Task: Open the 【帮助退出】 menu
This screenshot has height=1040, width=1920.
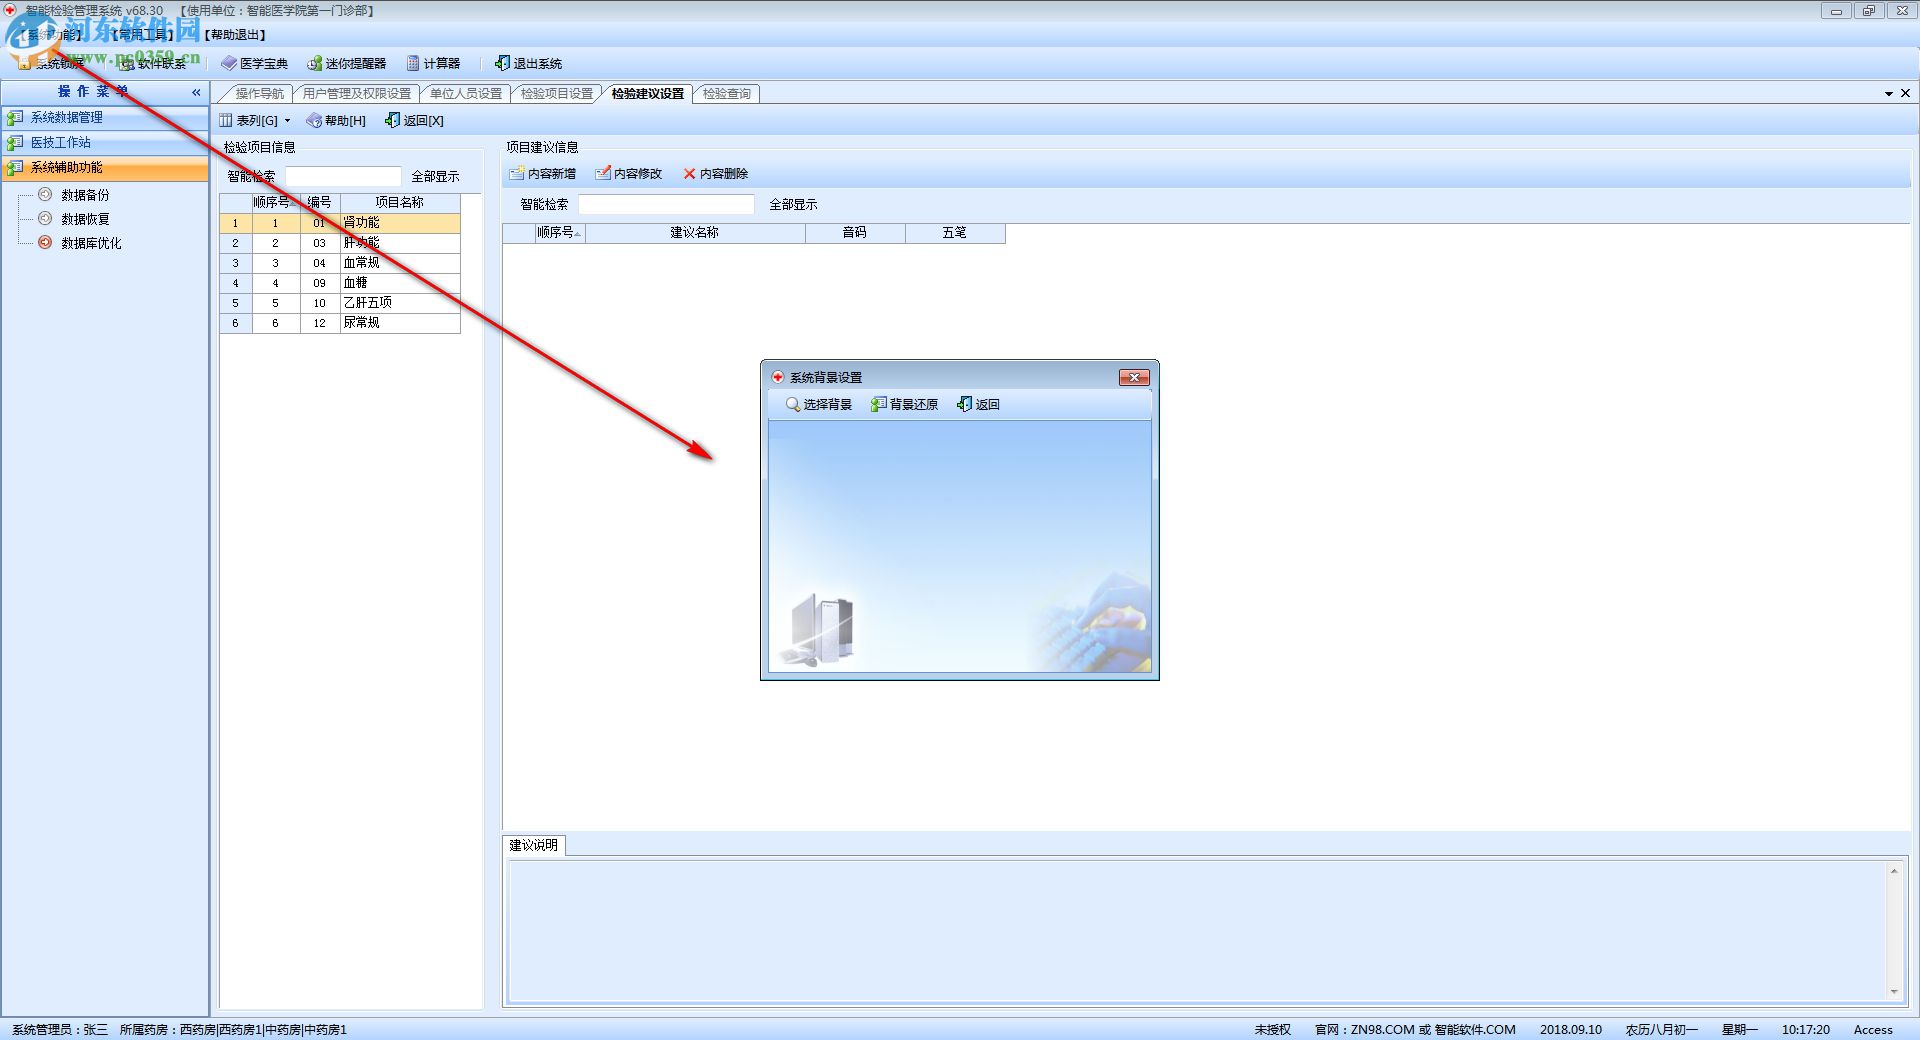Action: click(235, 35)
